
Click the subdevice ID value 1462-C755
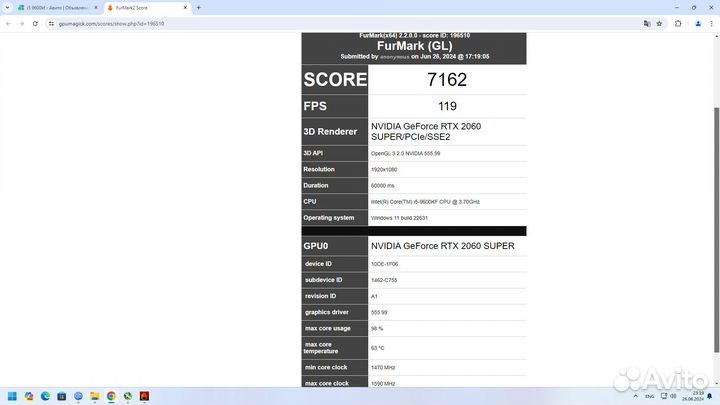pos(384,280)
